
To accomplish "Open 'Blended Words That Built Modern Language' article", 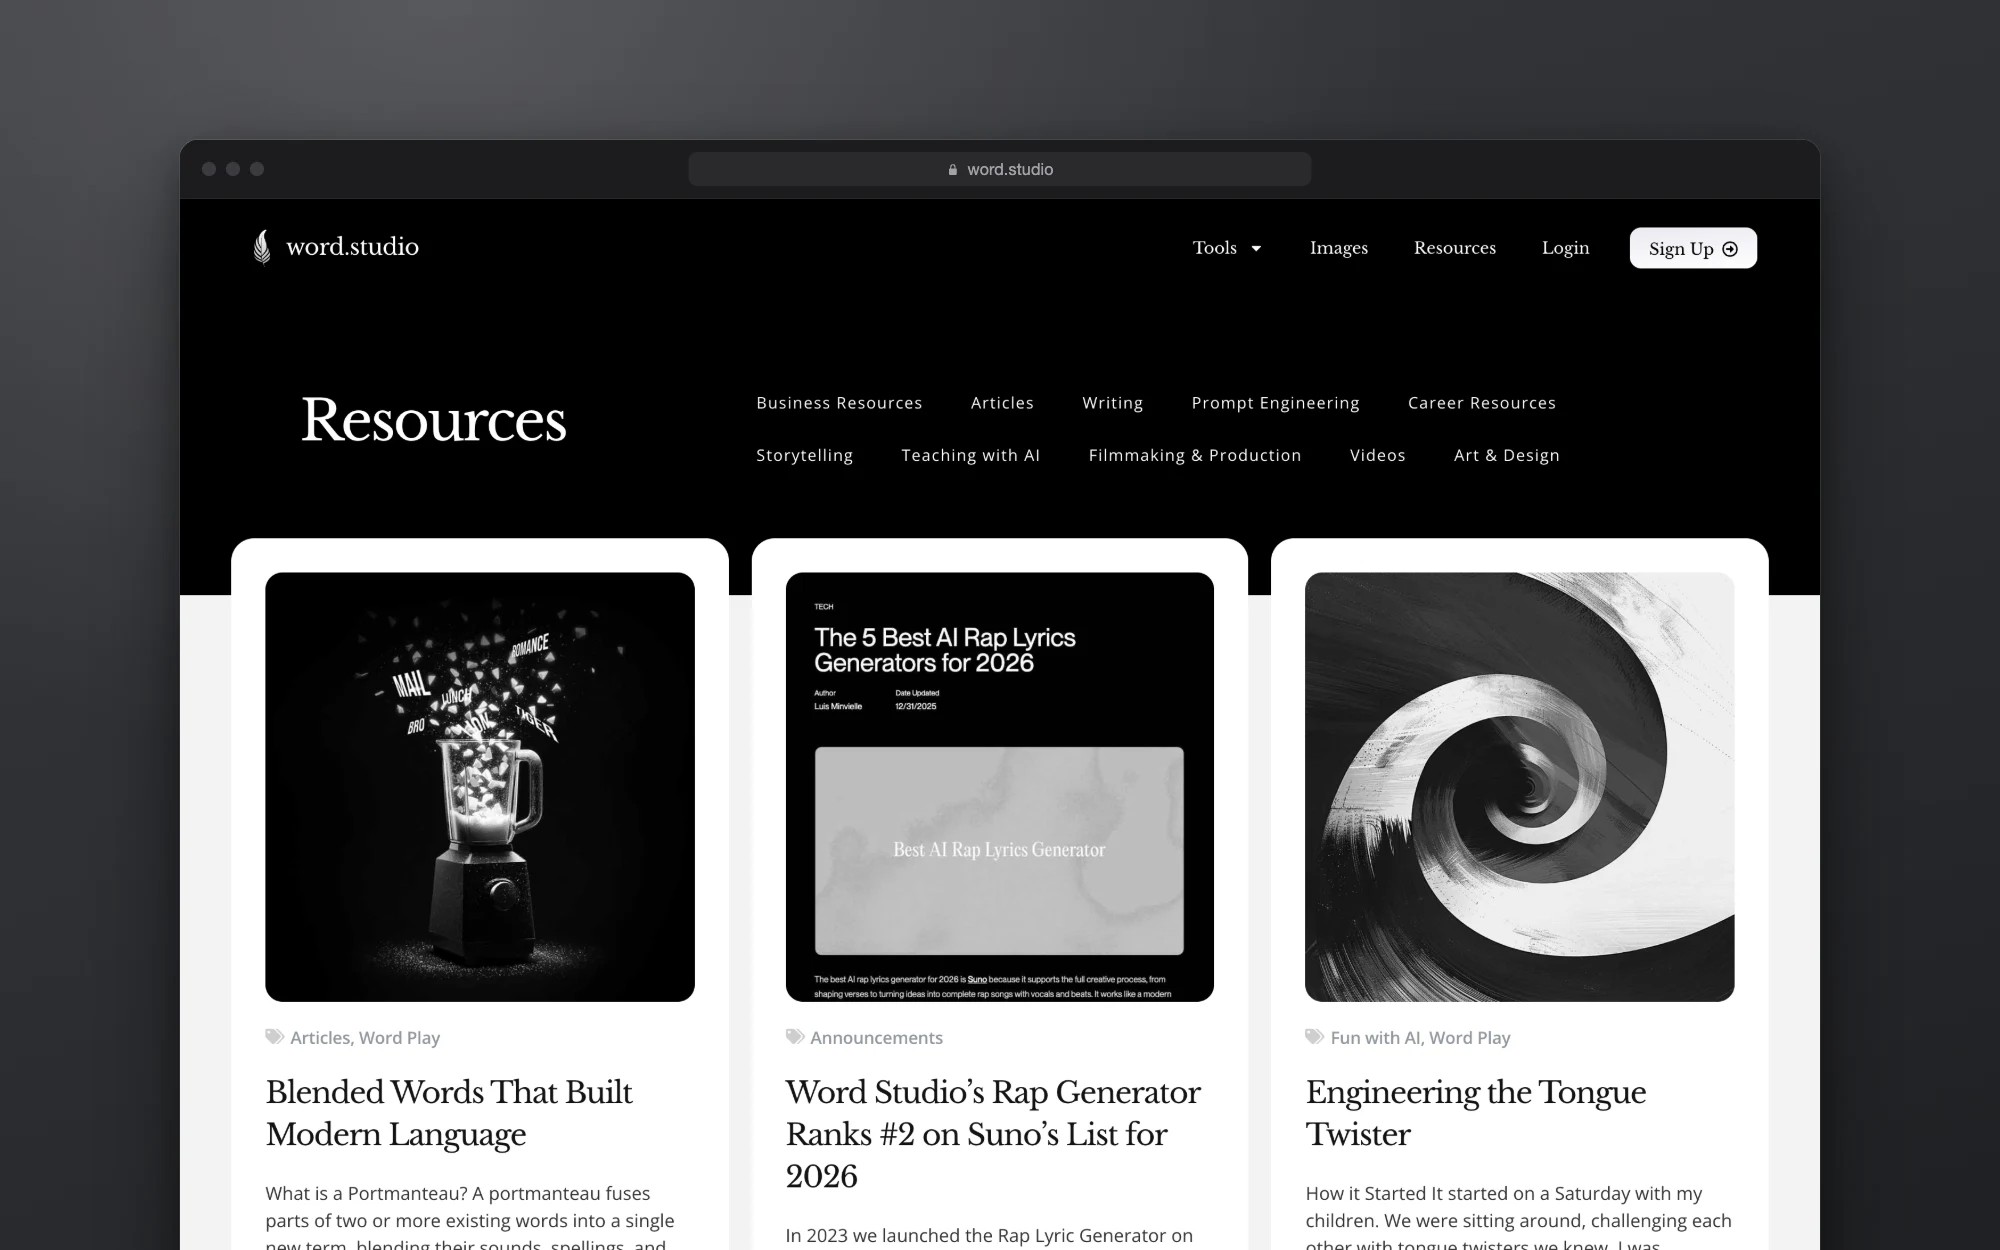I will tap(449, 1113).
